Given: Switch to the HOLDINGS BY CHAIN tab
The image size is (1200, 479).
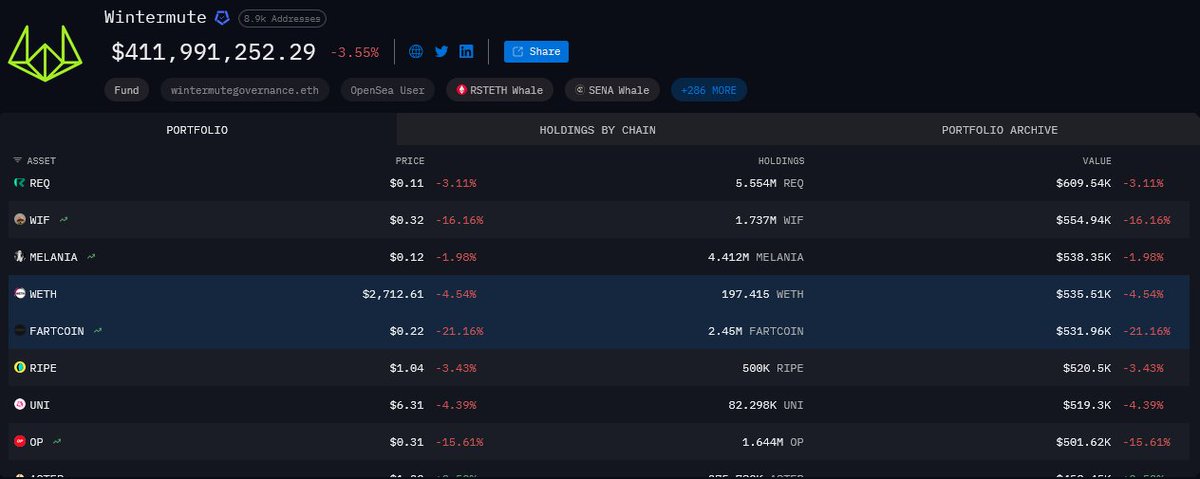Looking at the screenshot, I should point(597,130).
